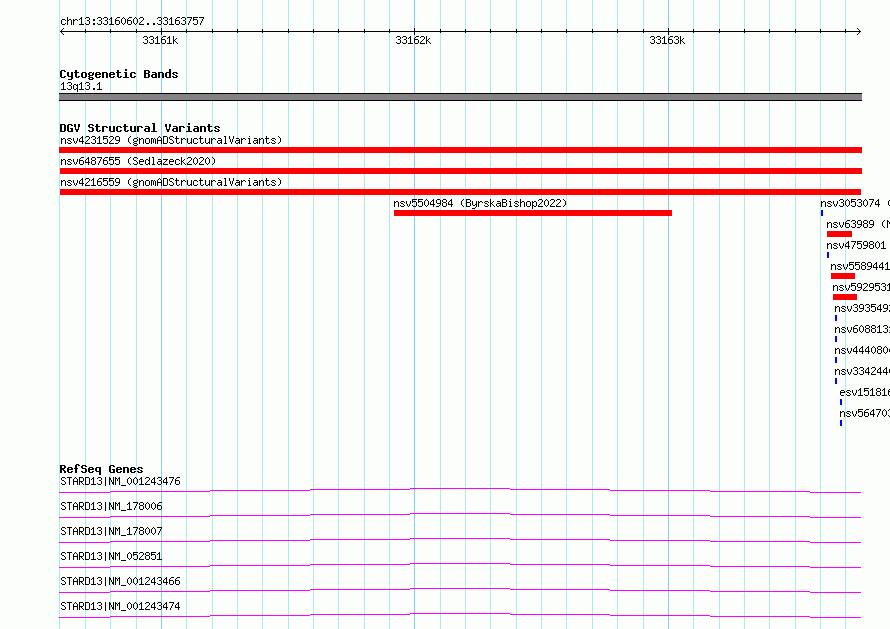Select the red bar under the nsv5589441 label
890x629 pixels.
[x=843, y=276]
